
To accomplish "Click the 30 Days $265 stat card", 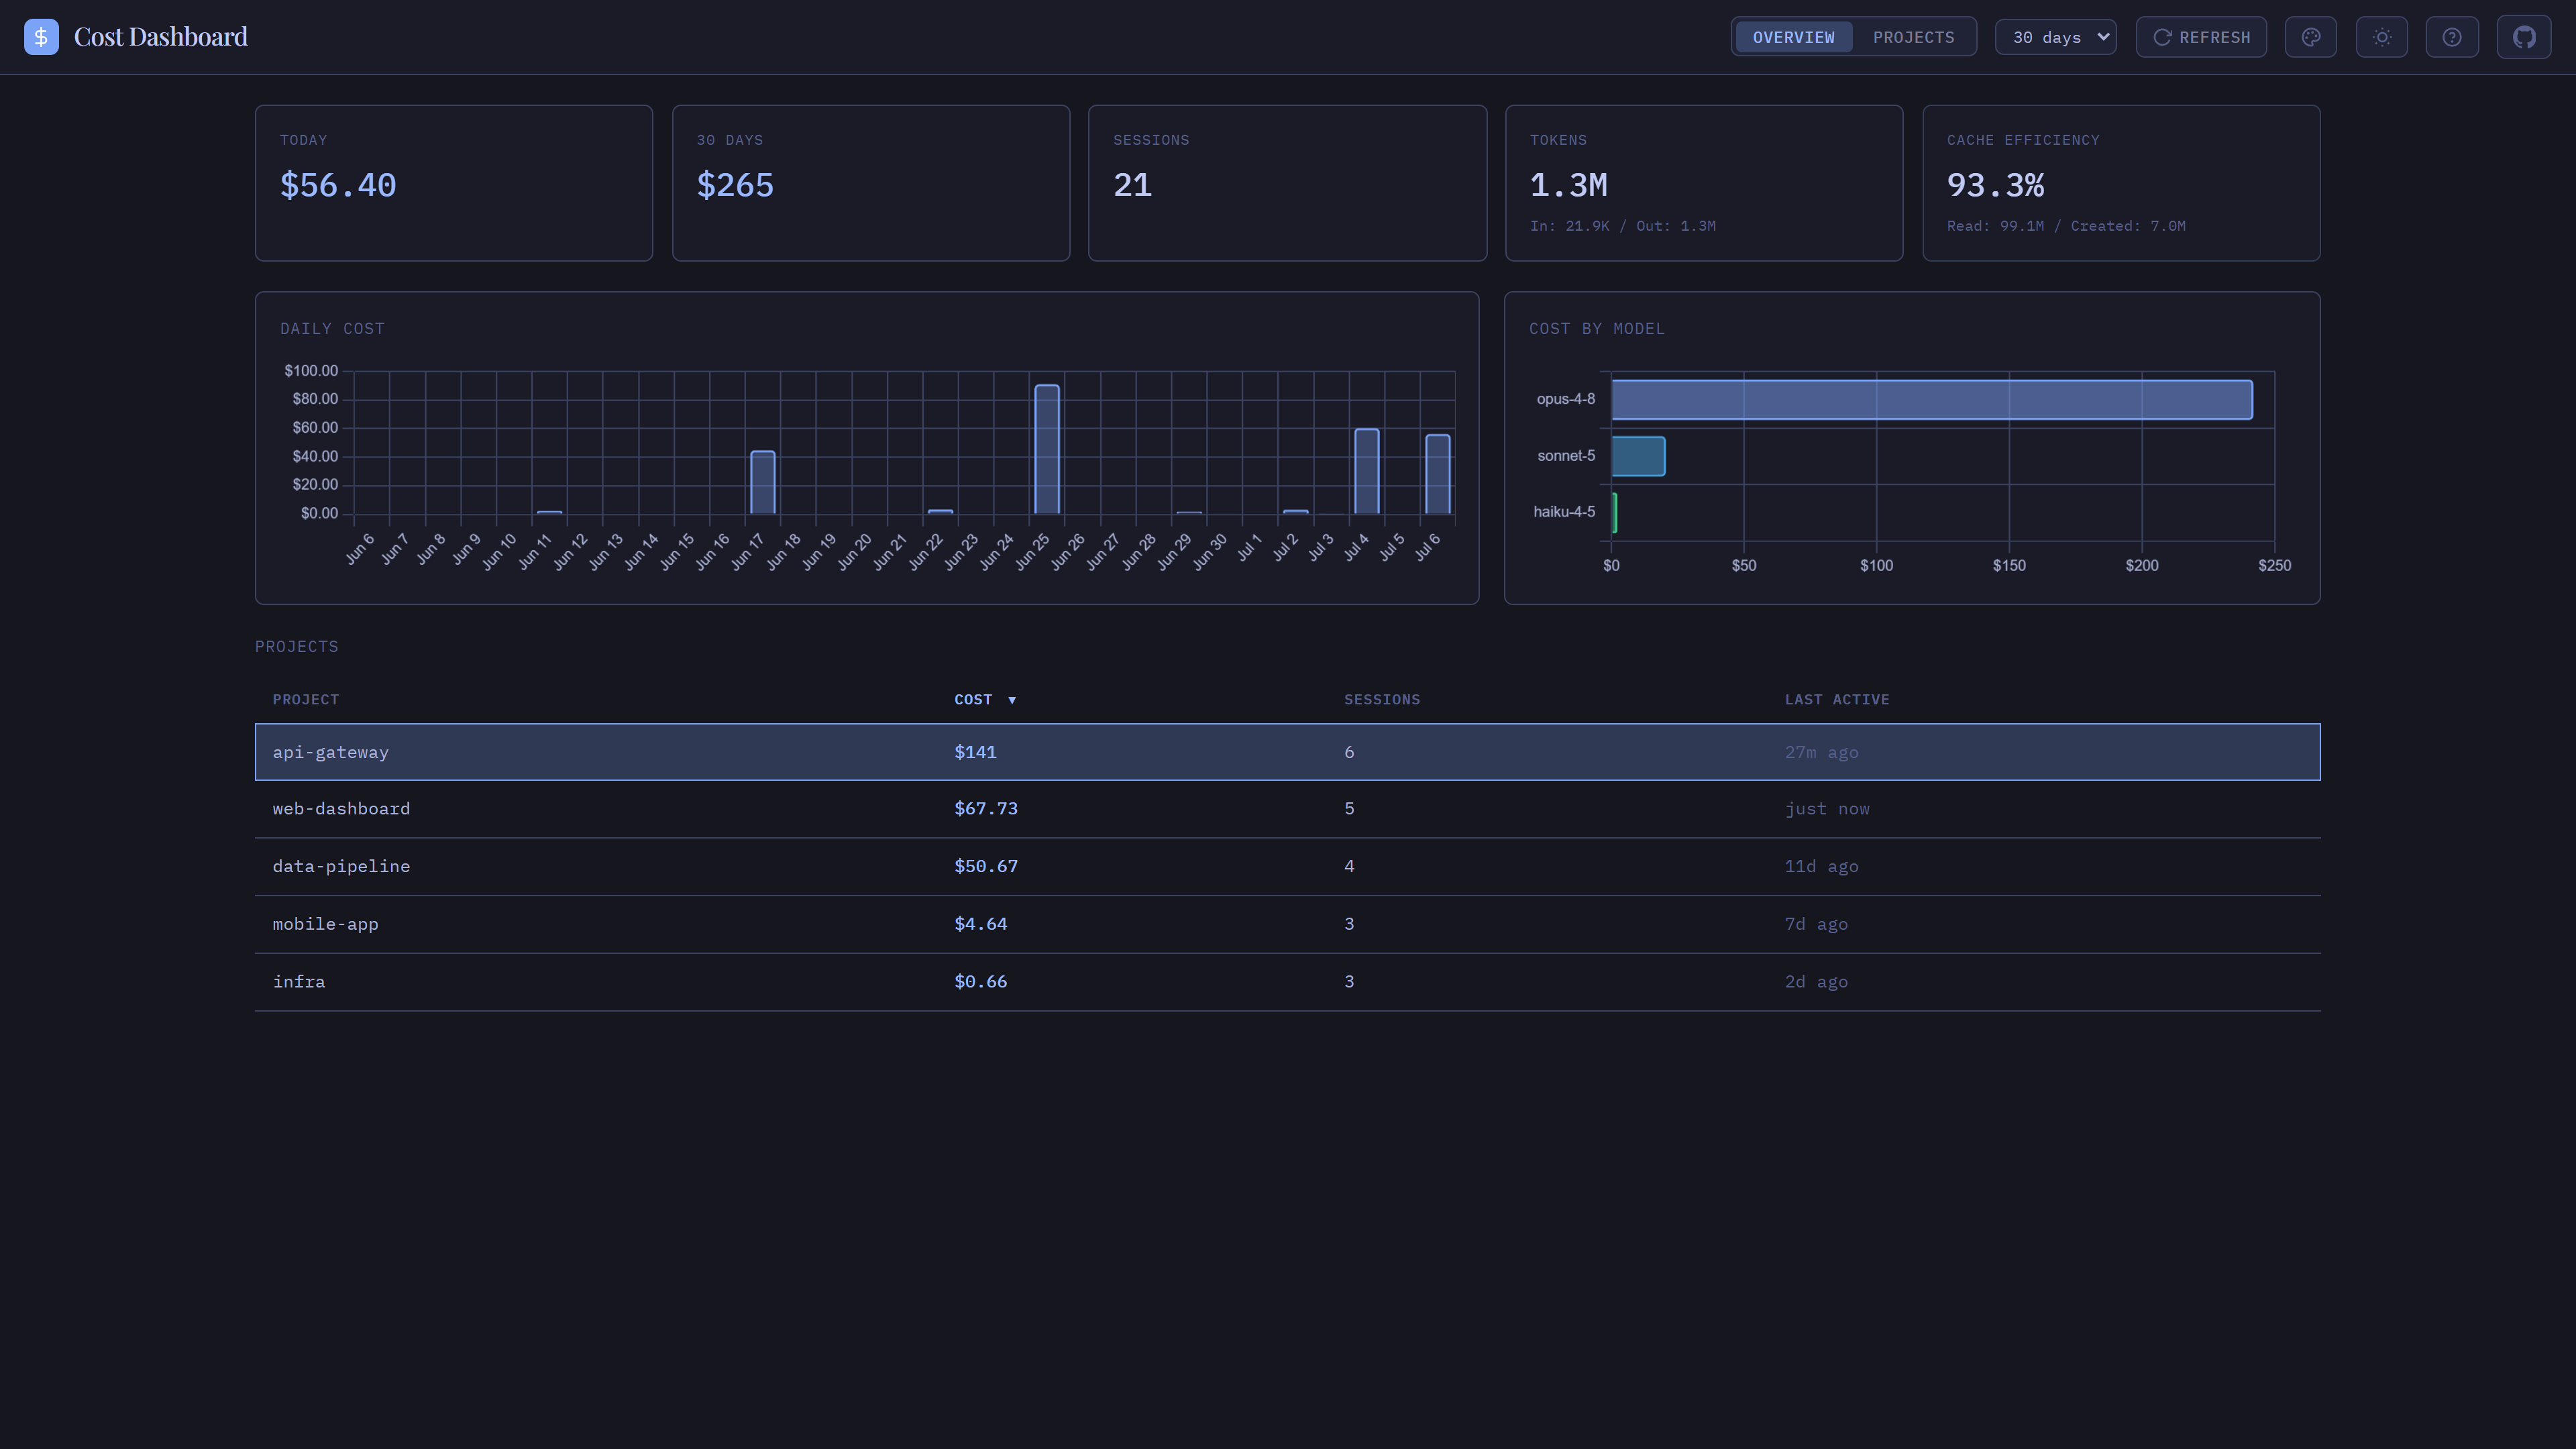I will 871,183.
